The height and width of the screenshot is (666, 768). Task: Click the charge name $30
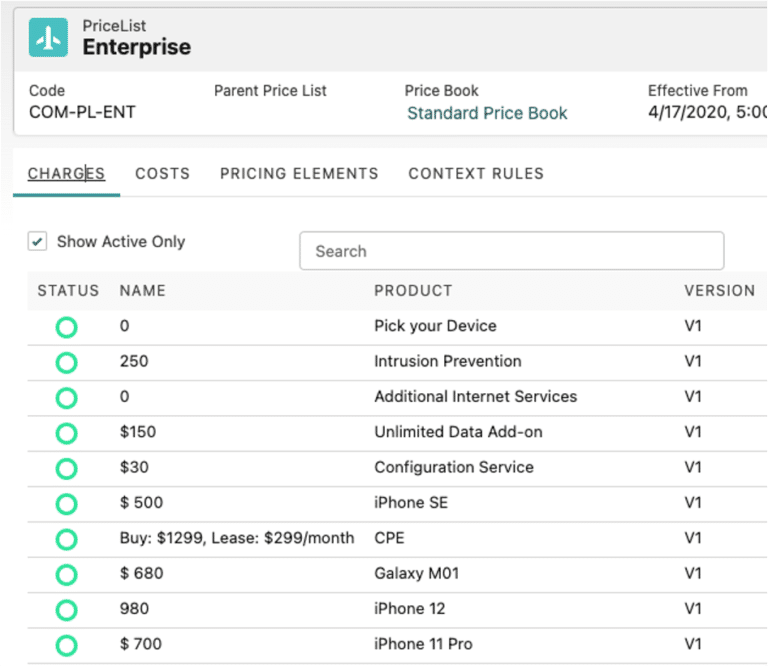coord(134,467)
